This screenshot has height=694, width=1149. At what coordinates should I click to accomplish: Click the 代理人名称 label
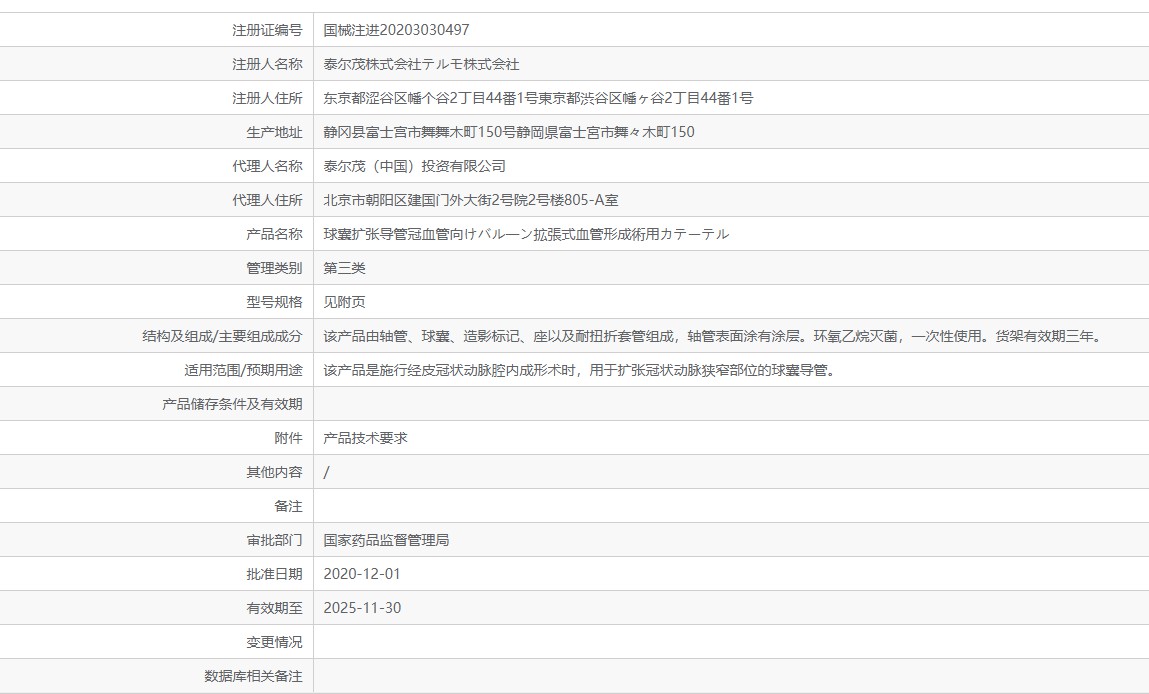267,166
